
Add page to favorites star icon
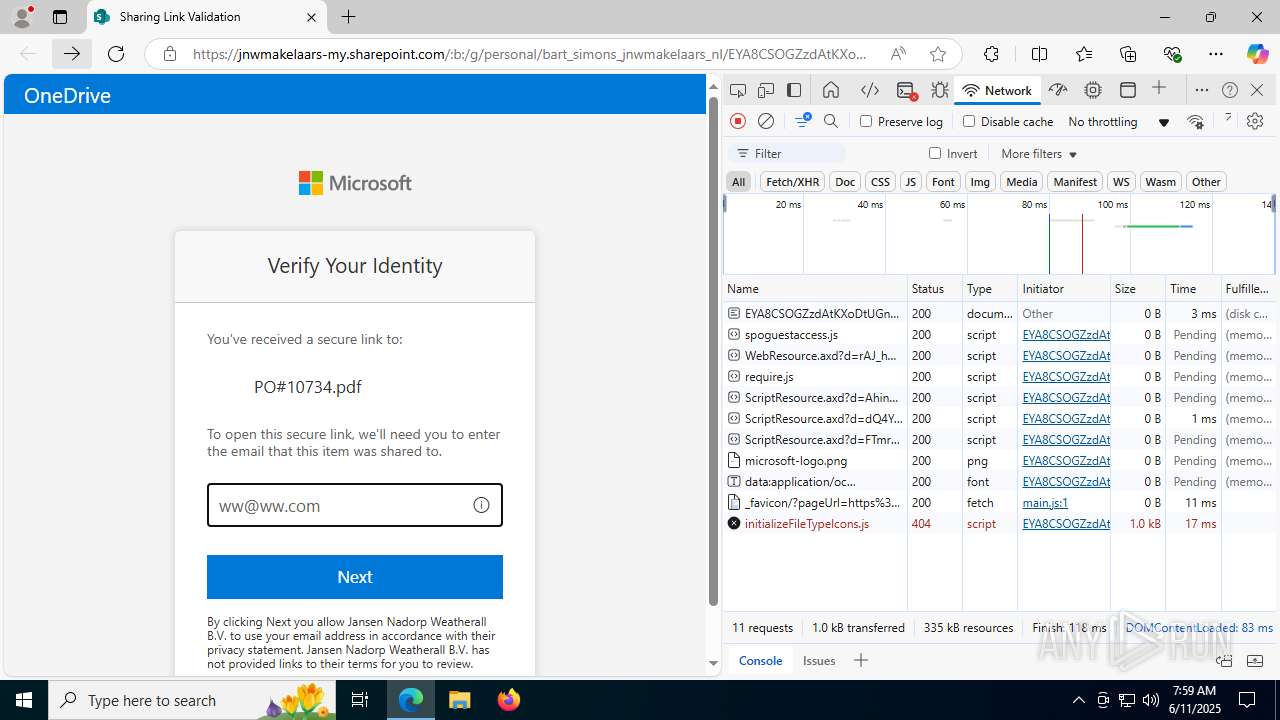point(937,54)
